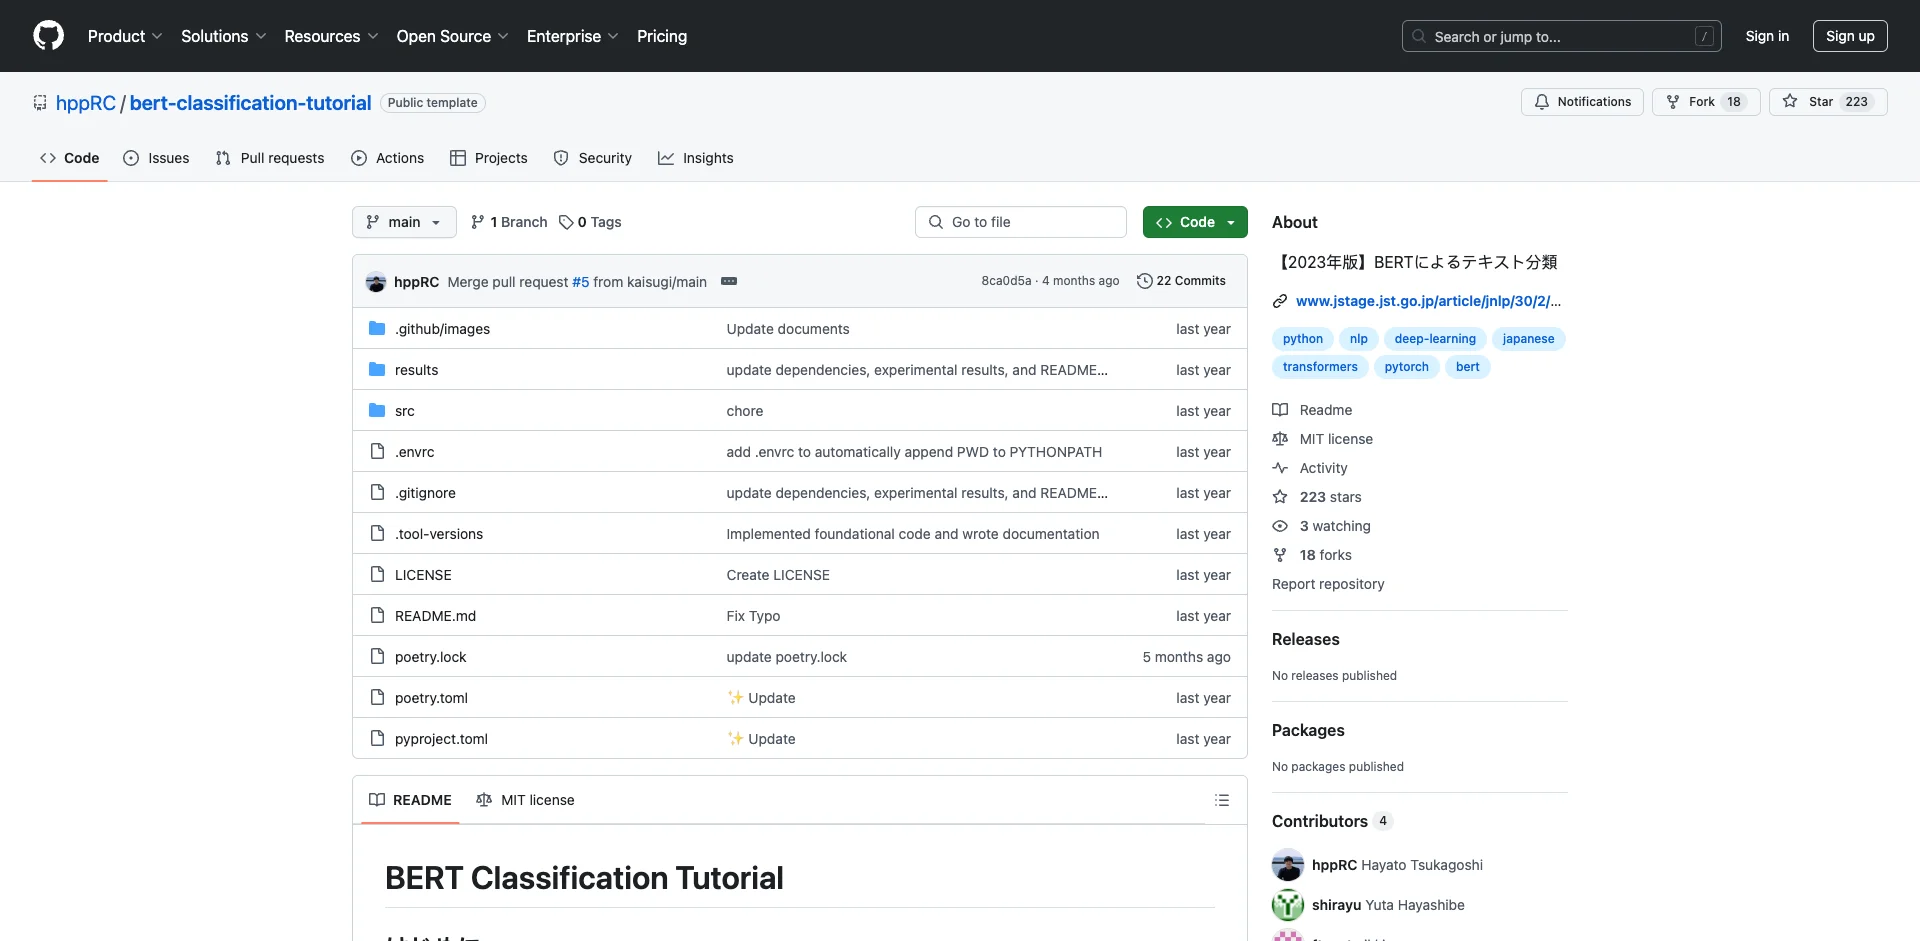Click the Go to file search field
The image size is (1920, 941).
click(1021, 222)
